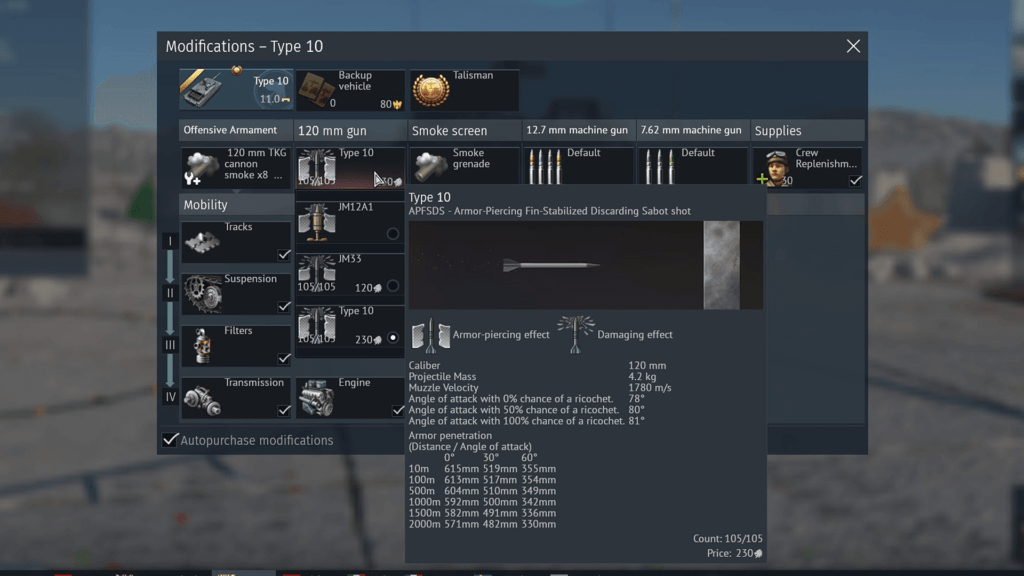The width and height of the screenshot is (1024, 576).
Task: Click the 120 mm TKG cannon smoke icon
Action: pos(202,167)
